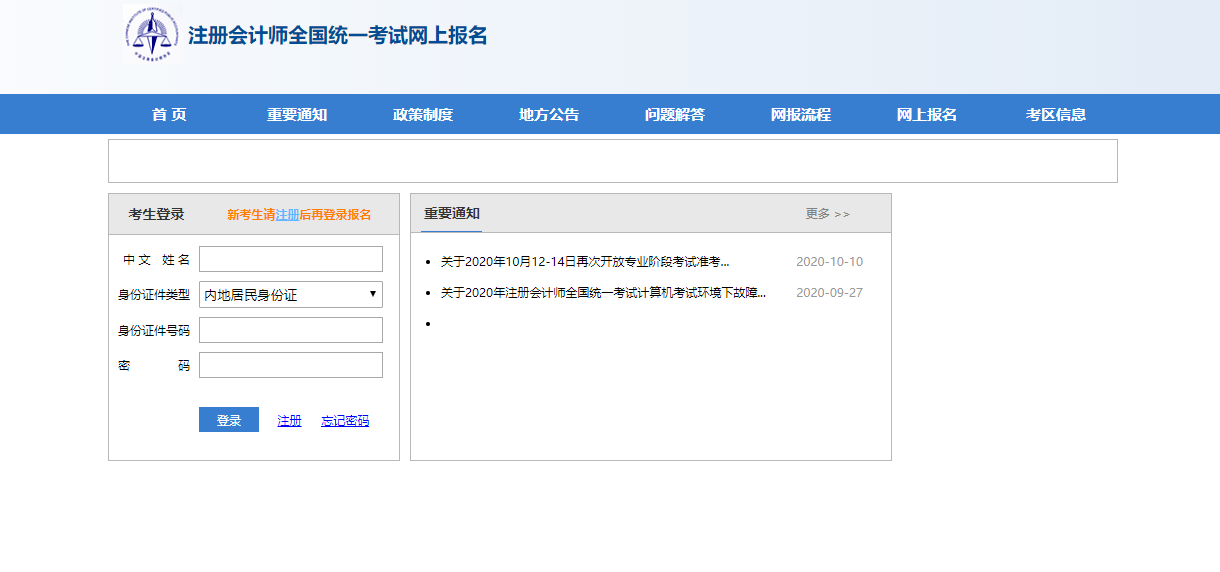Viewport: 1220px width, 572px height.
Task: Open 重要通知 navigation menu item
Action: tap(297, 115)
